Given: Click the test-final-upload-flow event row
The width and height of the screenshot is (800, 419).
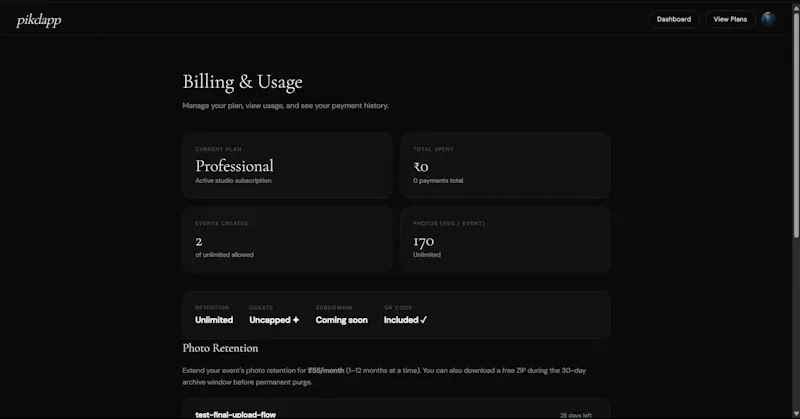Looking at the screenshot, I should pos(396,409).
